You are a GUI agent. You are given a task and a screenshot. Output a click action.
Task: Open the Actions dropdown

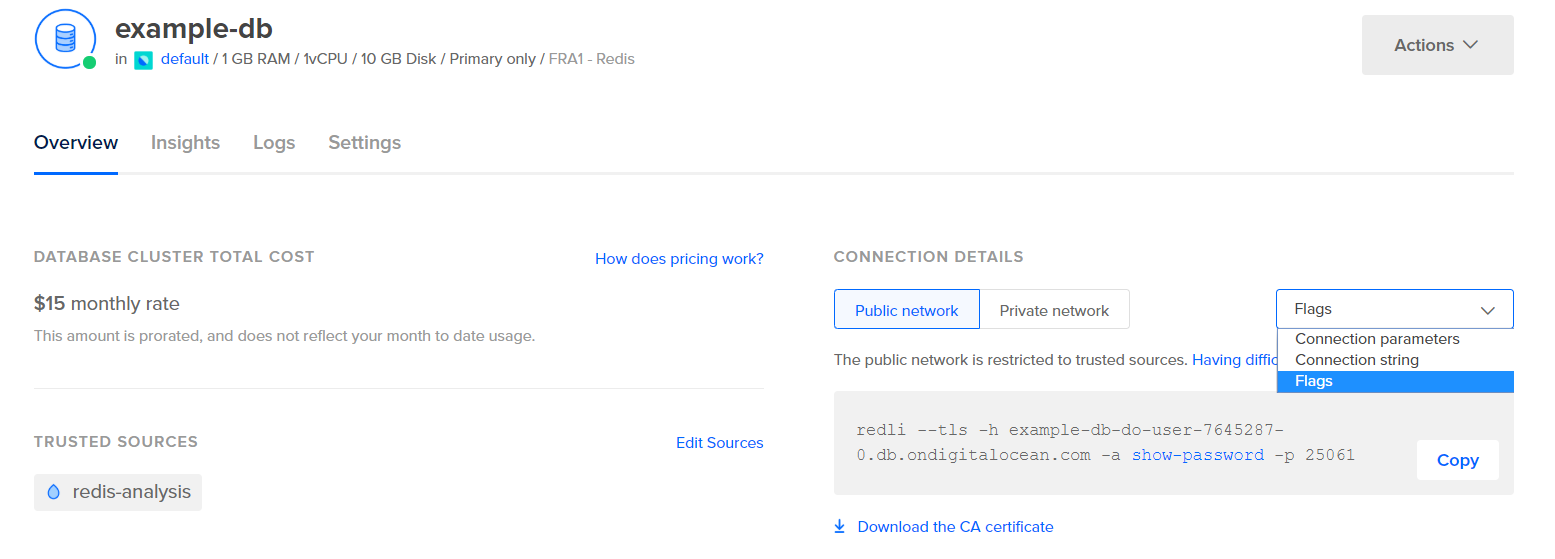pos(1437,45)
